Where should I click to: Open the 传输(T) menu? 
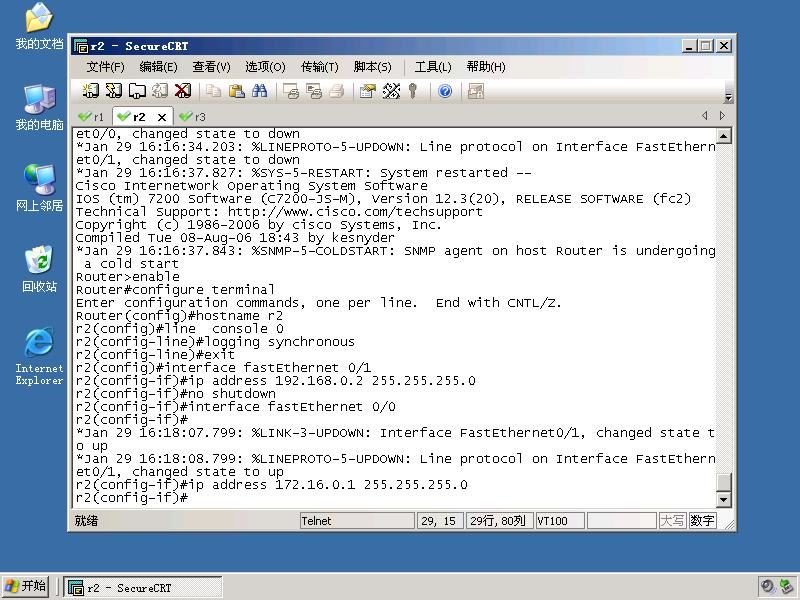point(319,67)
